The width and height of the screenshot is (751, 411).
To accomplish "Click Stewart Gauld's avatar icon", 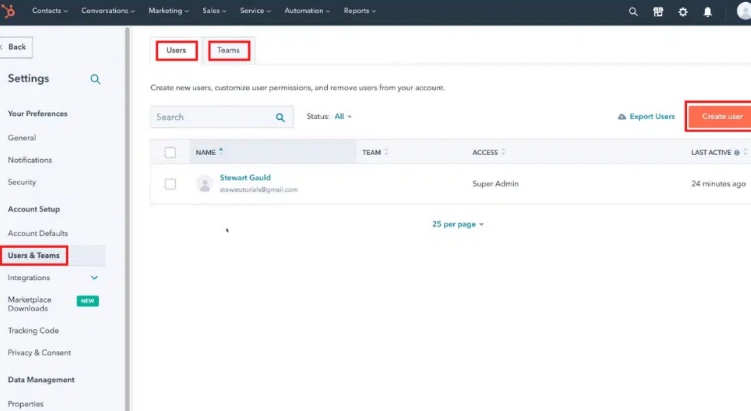I will pyautogui.click(x=205, y=184).
